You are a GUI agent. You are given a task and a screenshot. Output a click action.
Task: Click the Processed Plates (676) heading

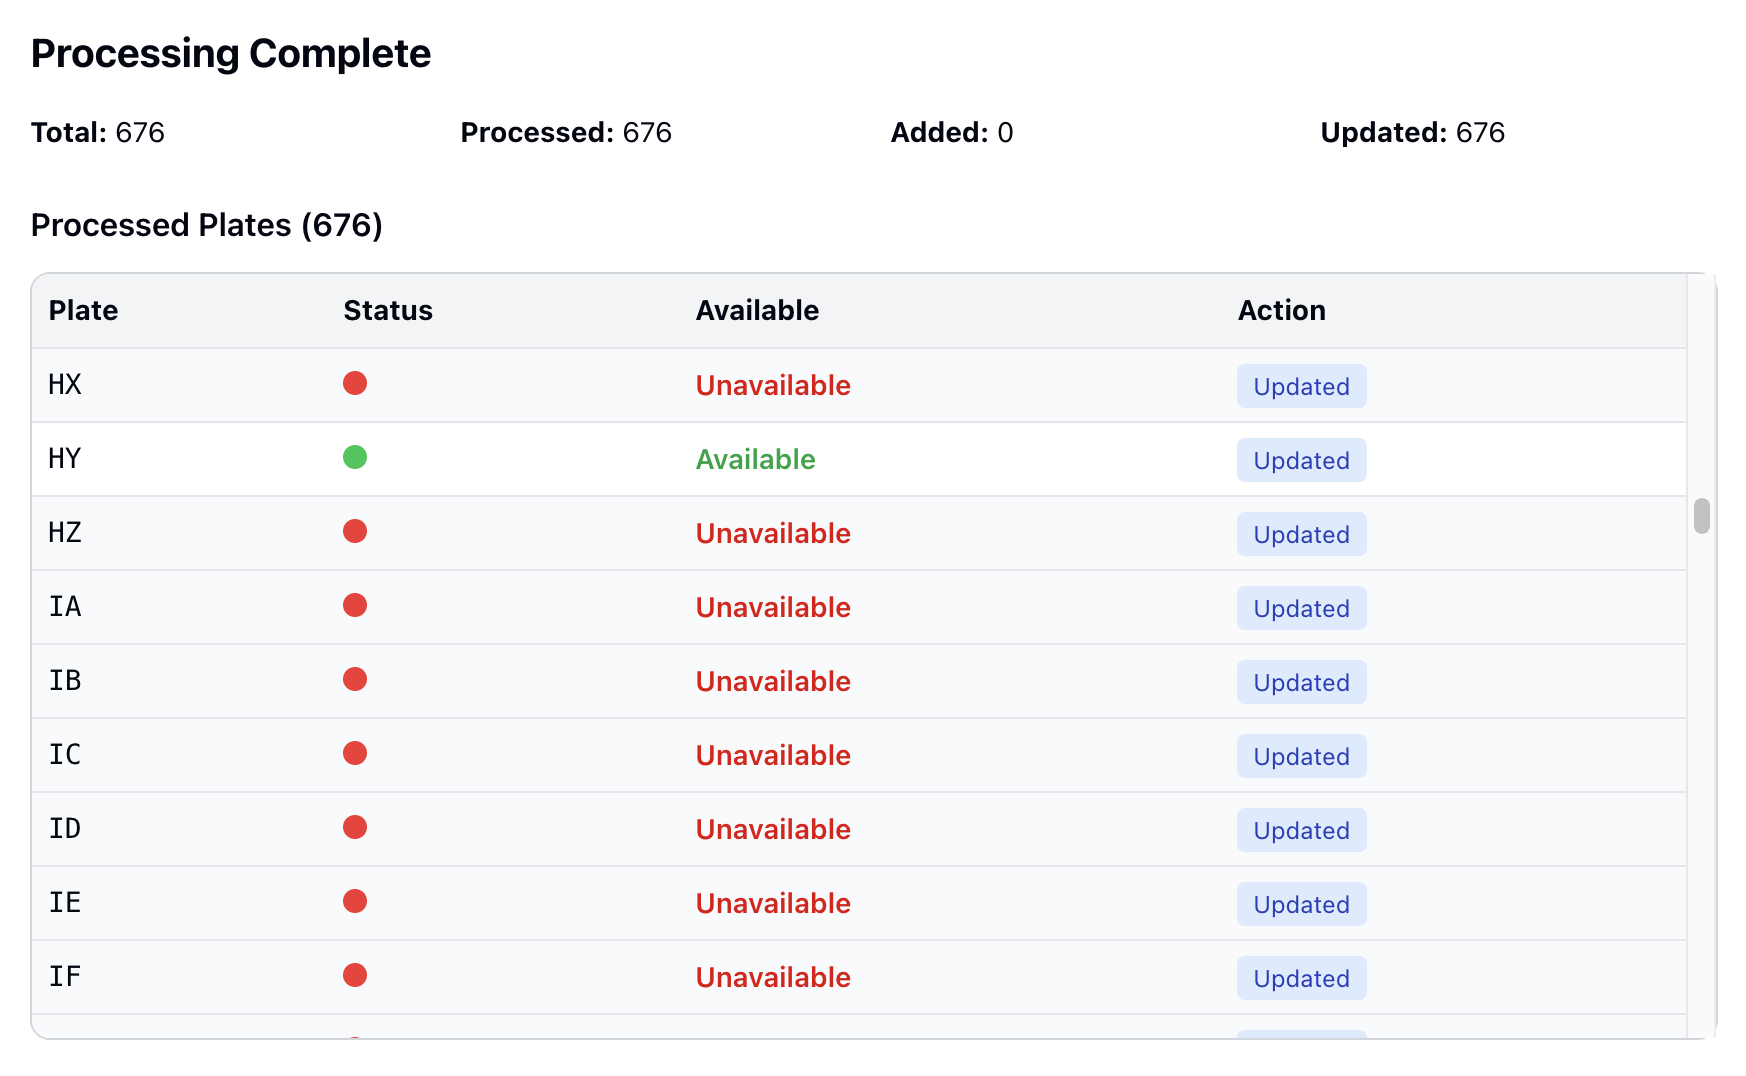pos(207,225)
